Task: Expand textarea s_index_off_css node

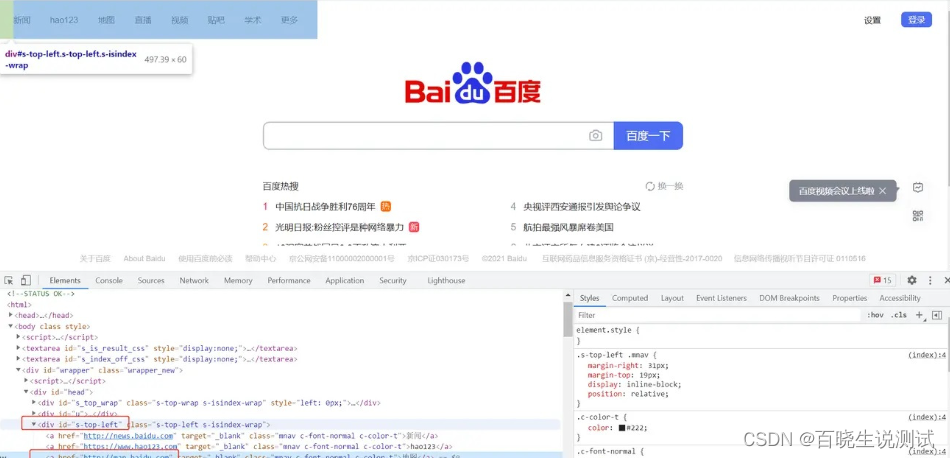Action: click(x=18, y=359)
